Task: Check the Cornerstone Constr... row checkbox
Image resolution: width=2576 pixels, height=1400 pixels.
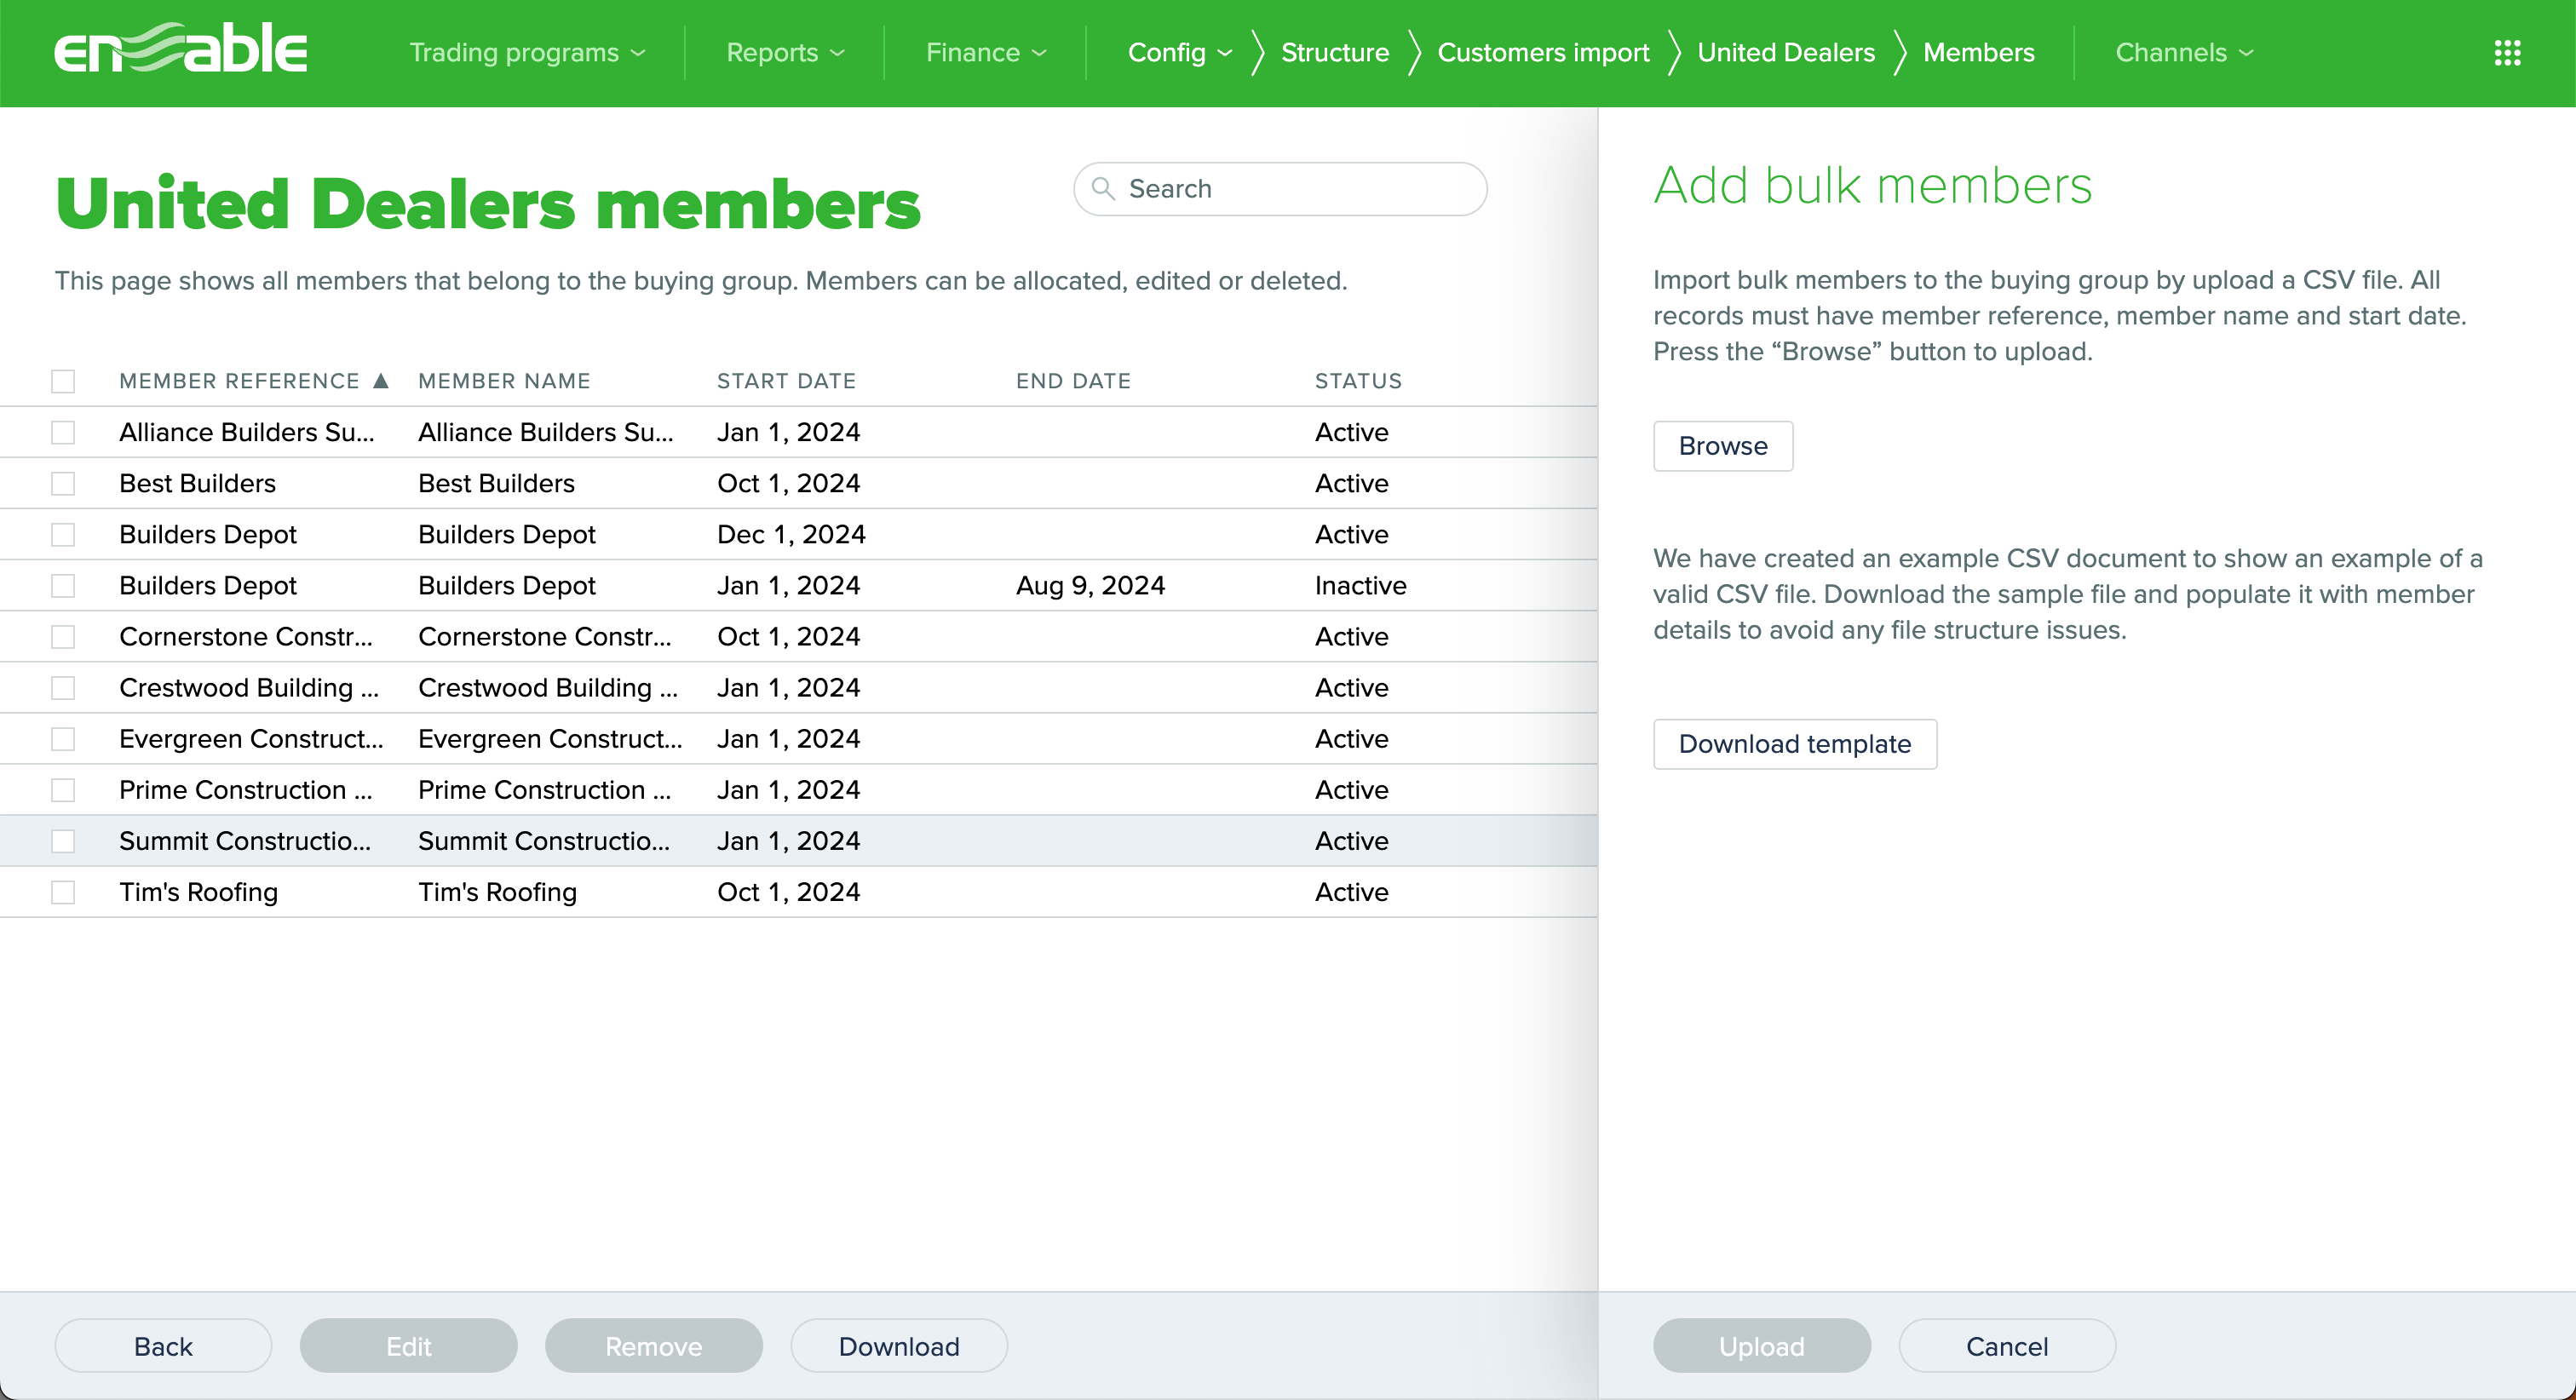Action: (x=63, y=636)
